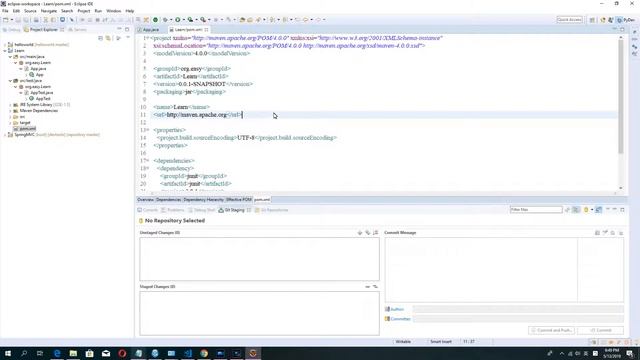Select the Overview tab of the POM editor

point(145,200)
